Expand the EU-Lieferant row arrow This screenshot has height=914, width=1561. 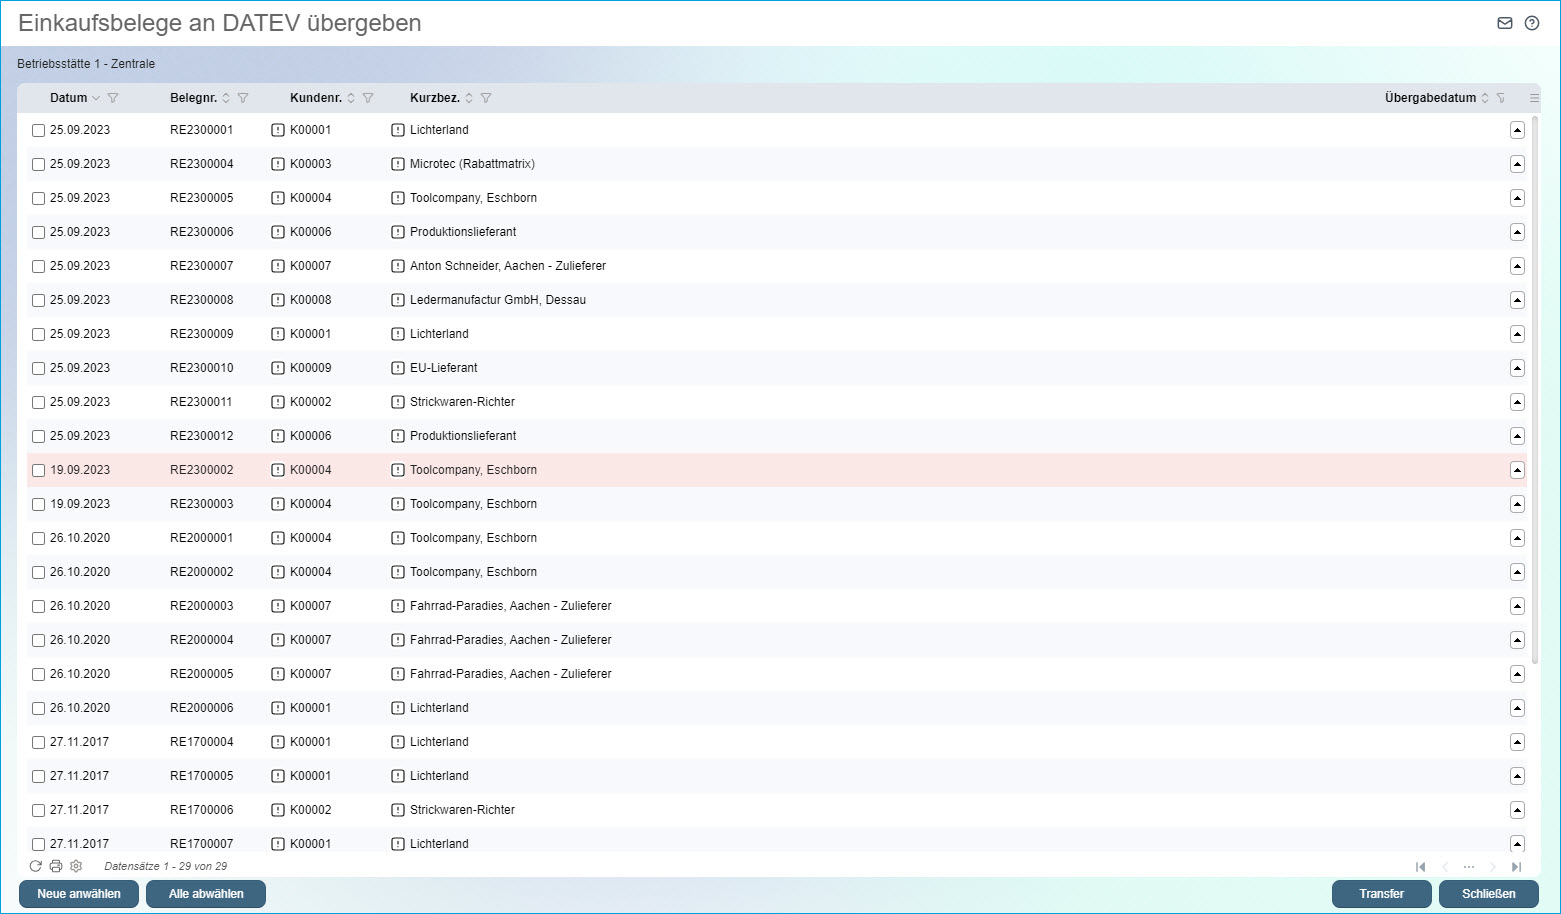pos(1517,368)
